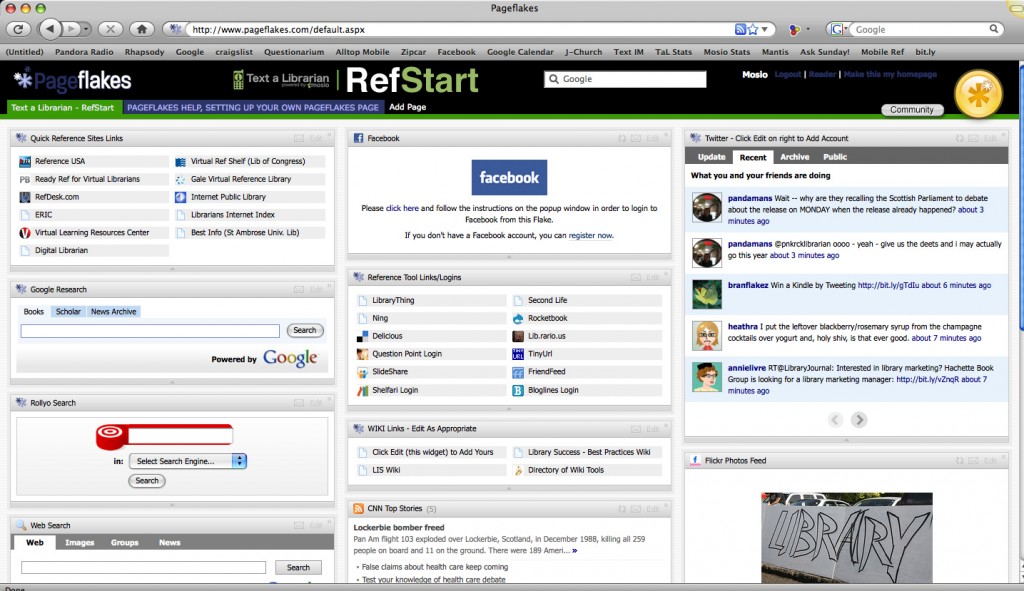Open Library Success - Best Practices Wiki
The width and height of the screenshot is (1024, 591).
pos(589,452)
